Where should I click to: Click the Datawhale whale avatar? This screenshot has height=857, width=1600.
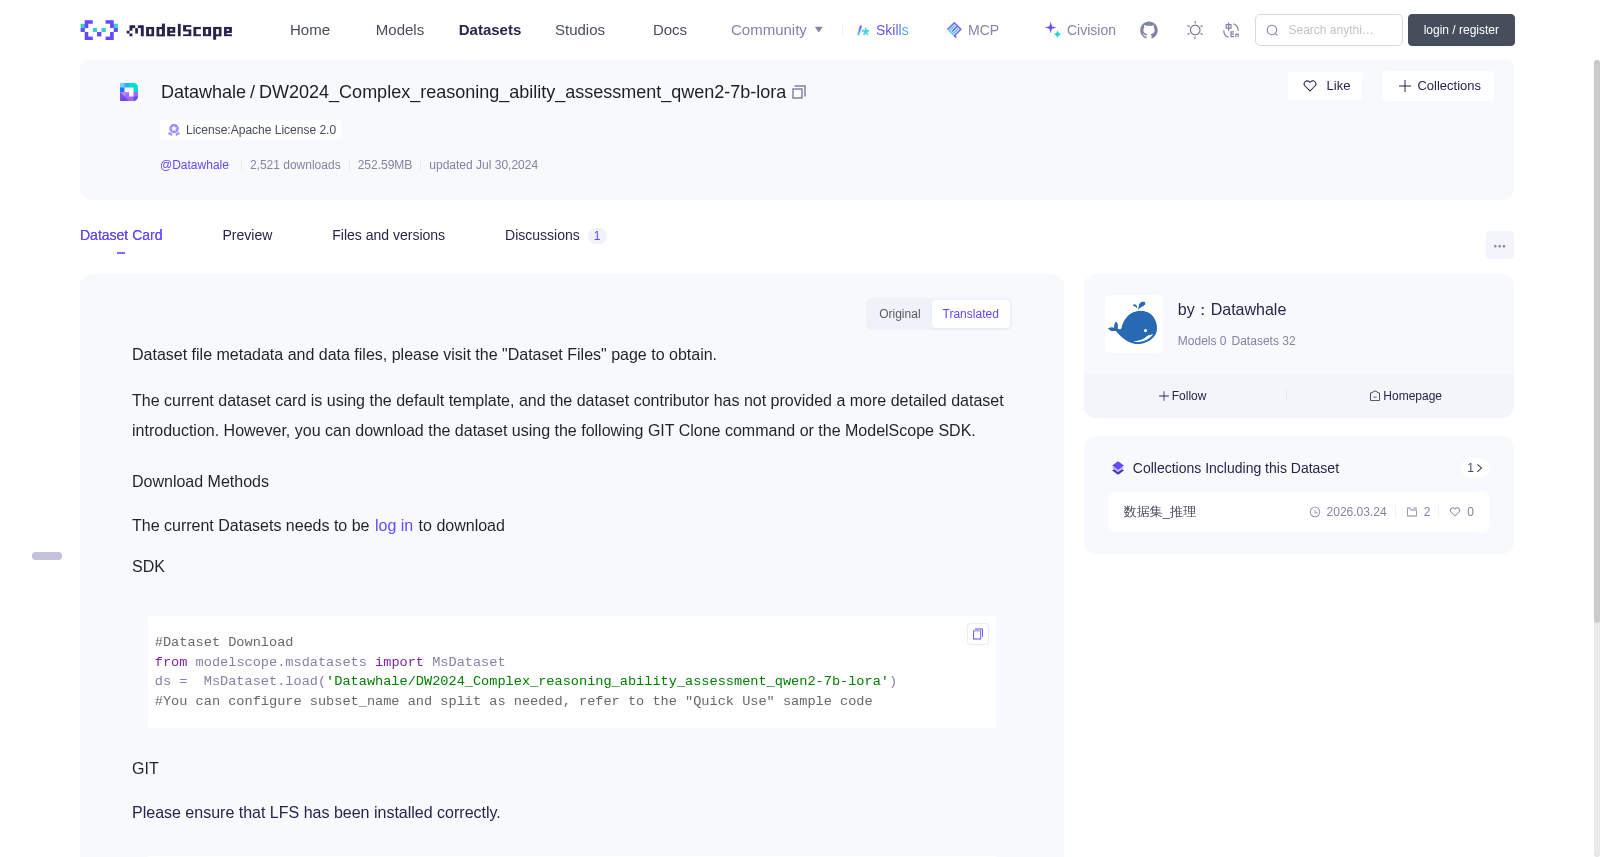click(x=1133, y=324)
